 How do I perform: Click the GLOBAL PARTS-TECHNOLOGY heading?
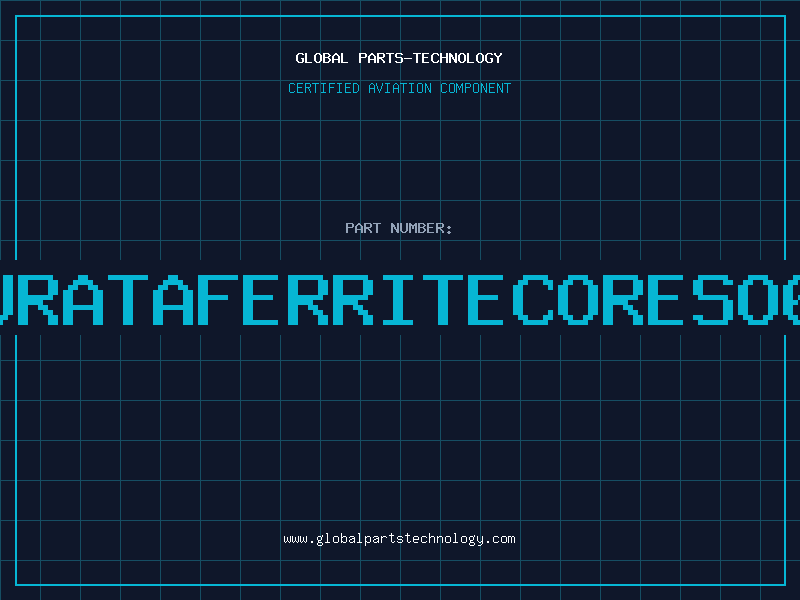pos(399,58)
